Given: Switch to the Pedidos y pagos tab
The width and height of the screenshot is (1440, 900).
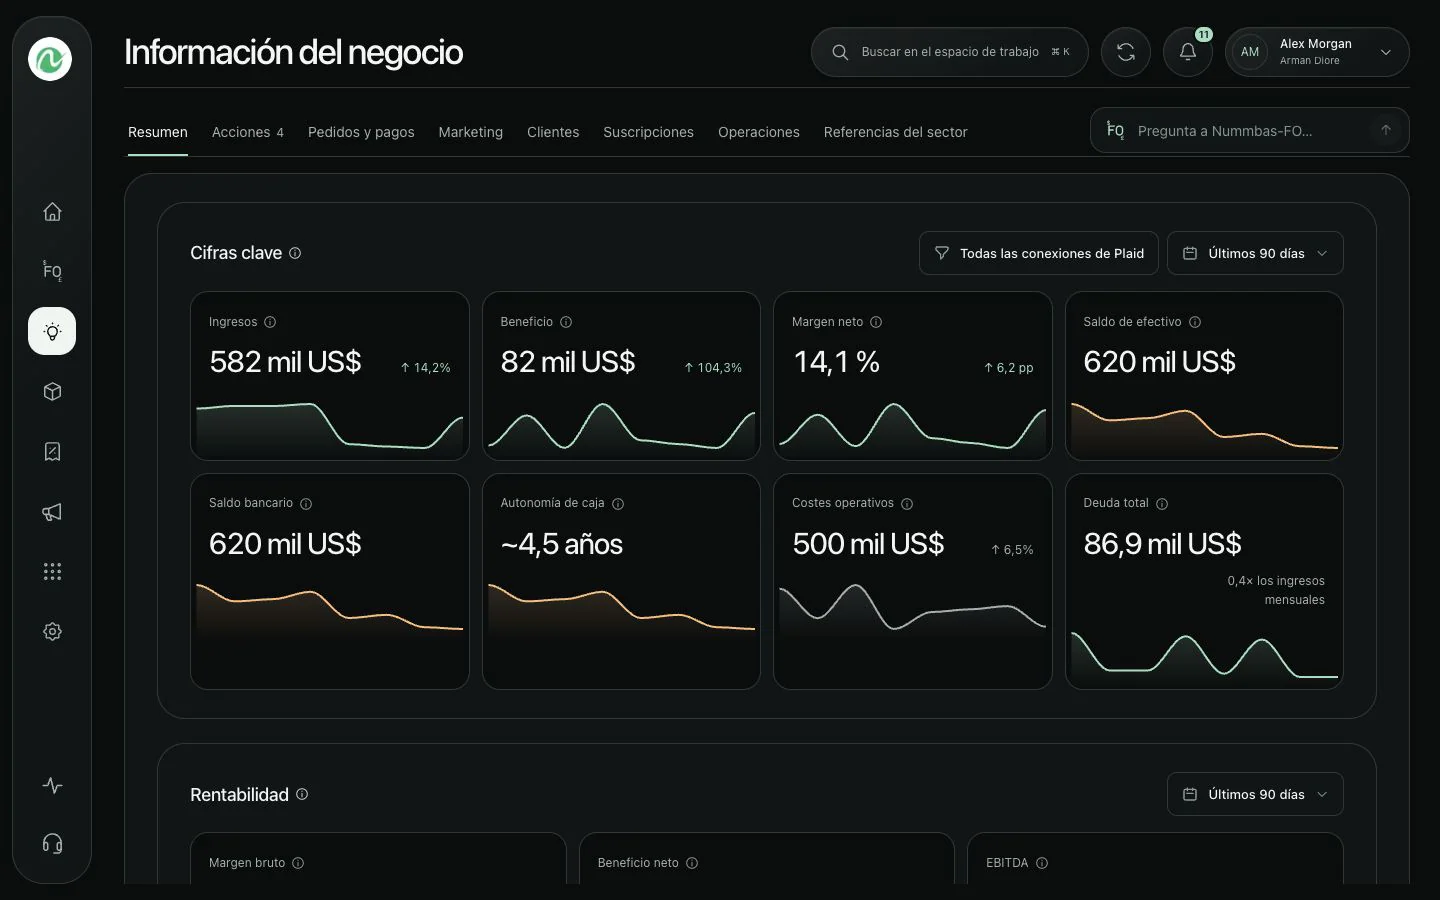Looking at the screenshot, I should click(361, 132).
